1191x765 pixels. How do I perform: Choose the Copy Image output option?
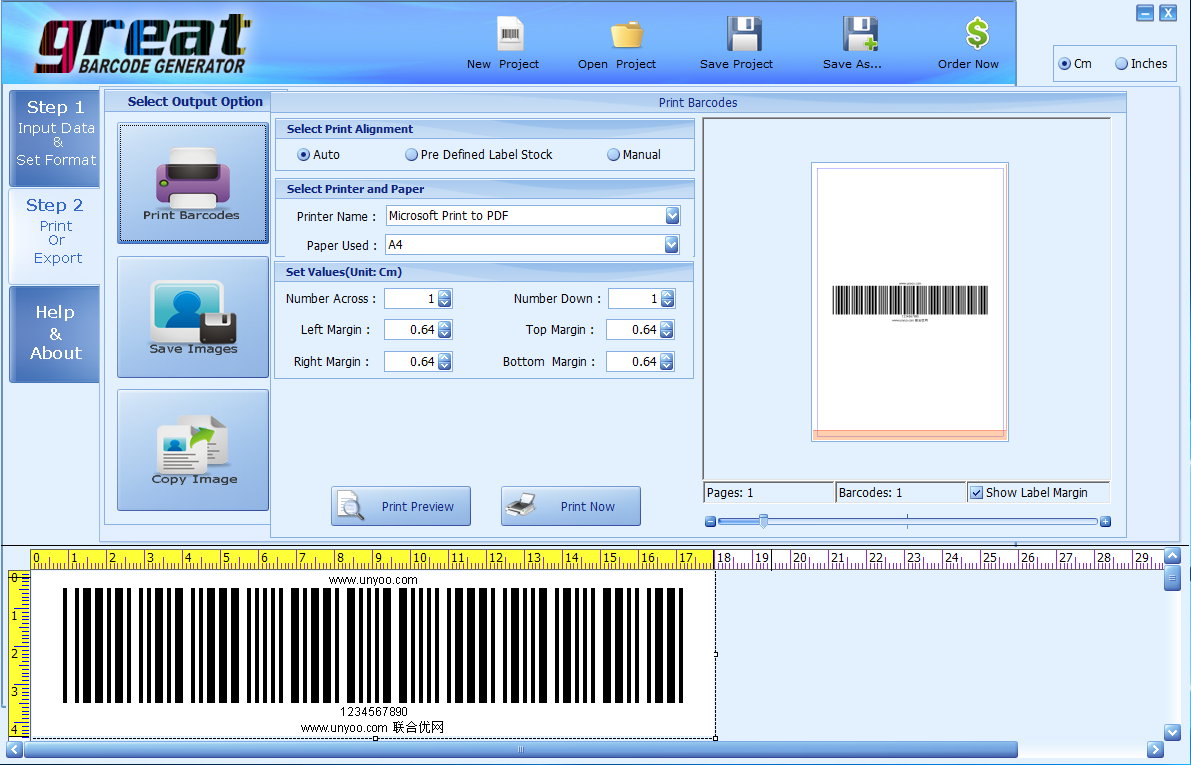tap(193, 450)
